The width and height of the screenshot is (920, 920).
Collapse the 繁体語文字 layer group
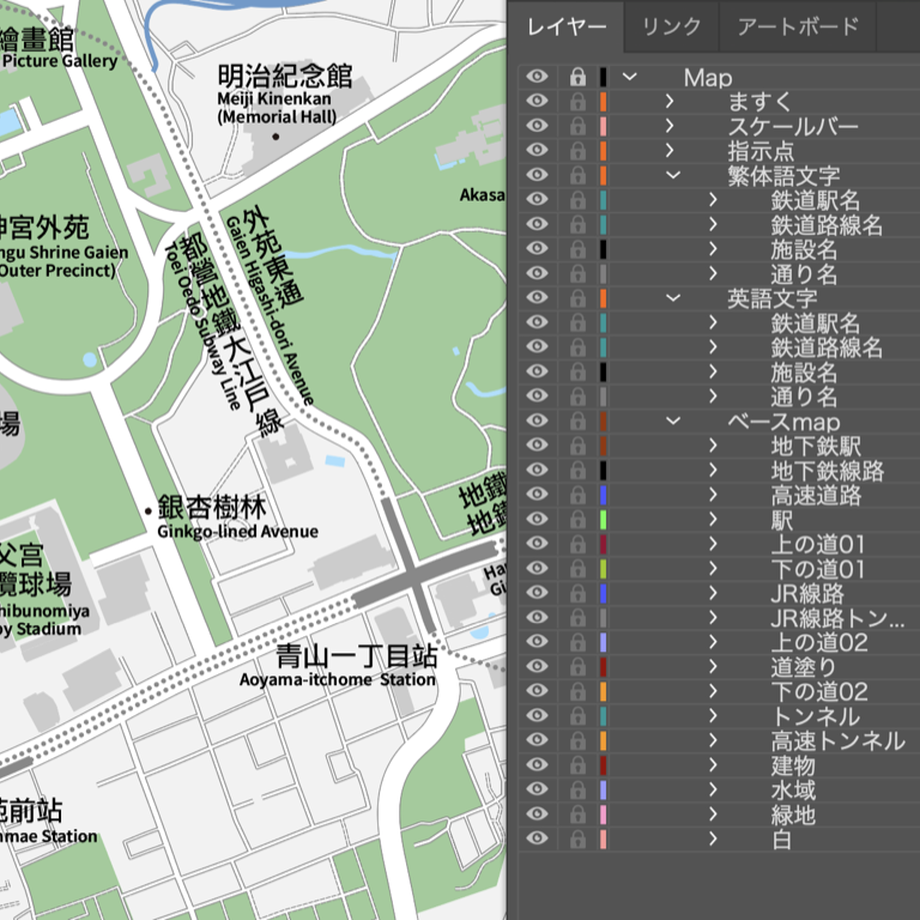(673, 175)
